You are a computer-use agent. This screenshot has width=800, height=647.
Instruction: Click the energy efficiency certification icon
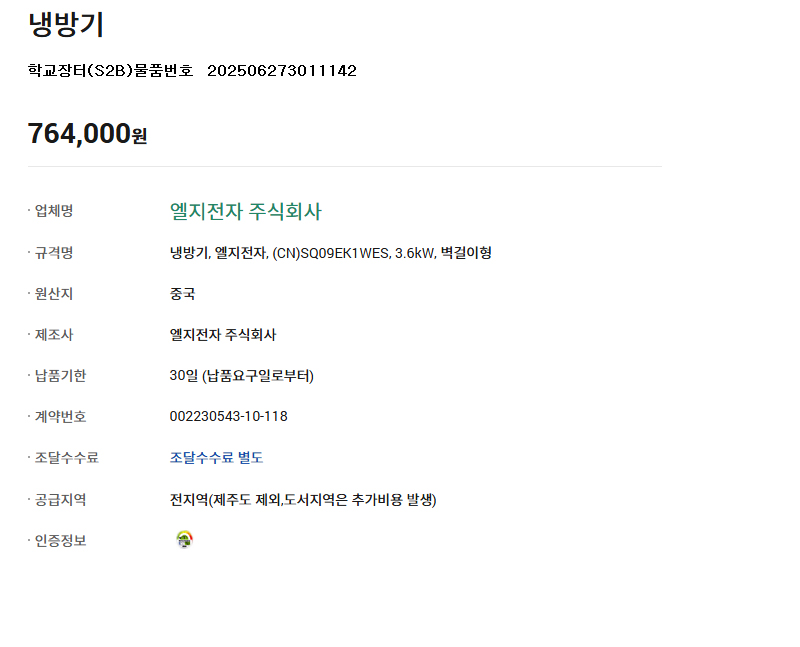coord(184,539)
